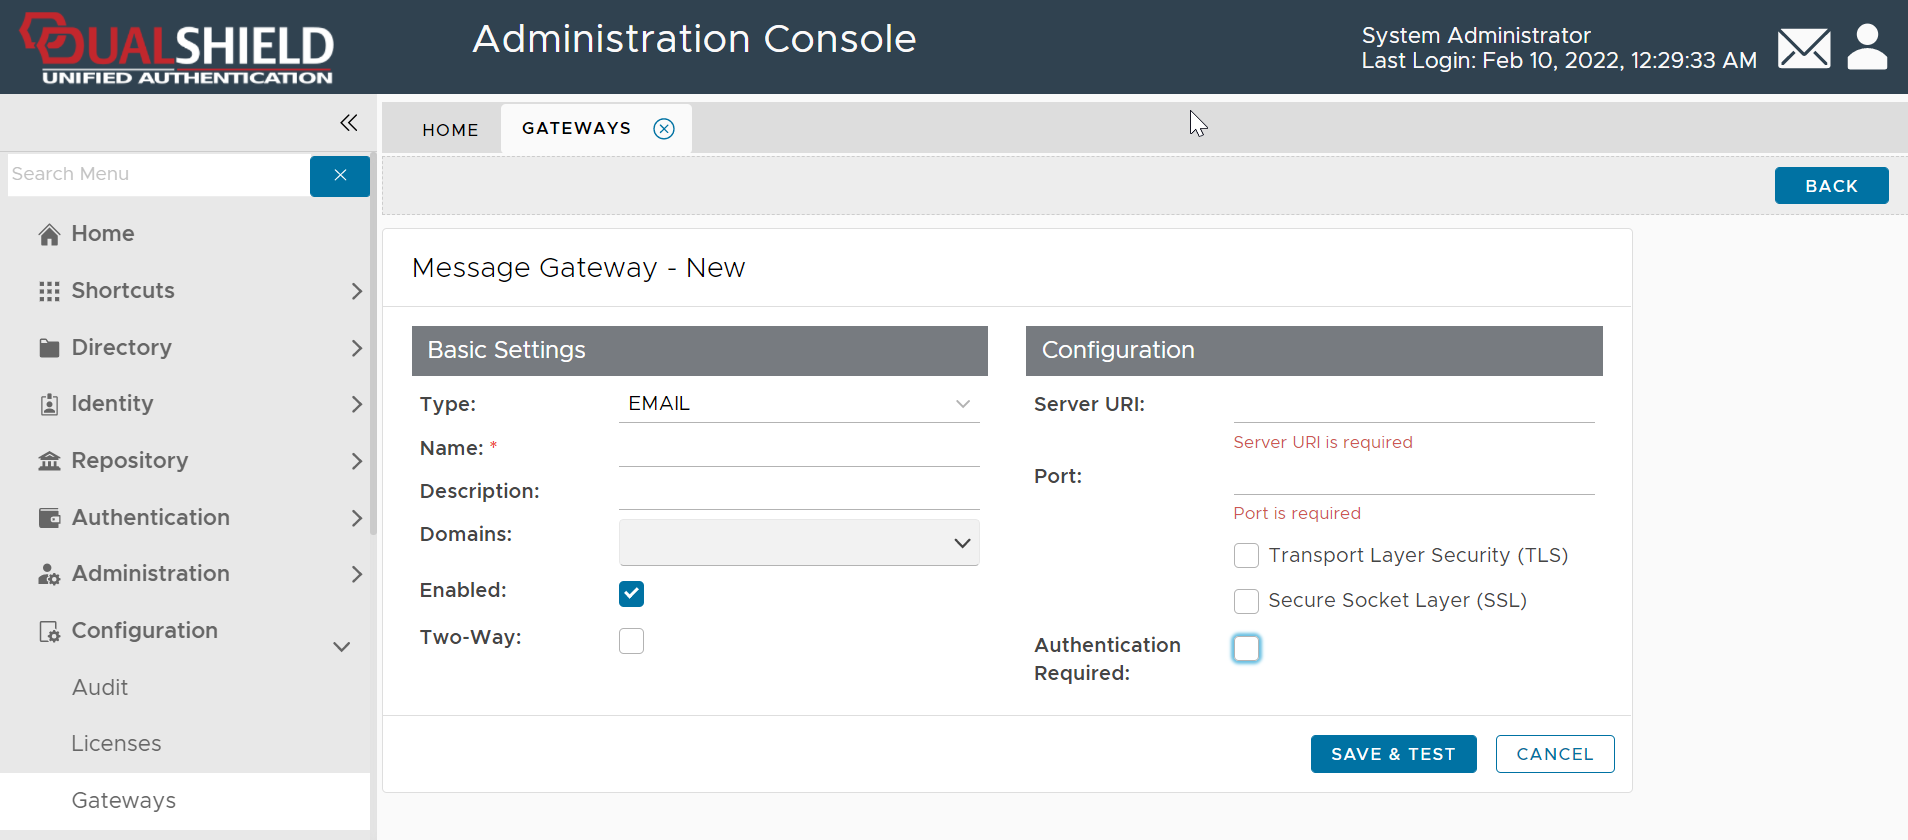Click the Server URI input field

coord(1413,405)
